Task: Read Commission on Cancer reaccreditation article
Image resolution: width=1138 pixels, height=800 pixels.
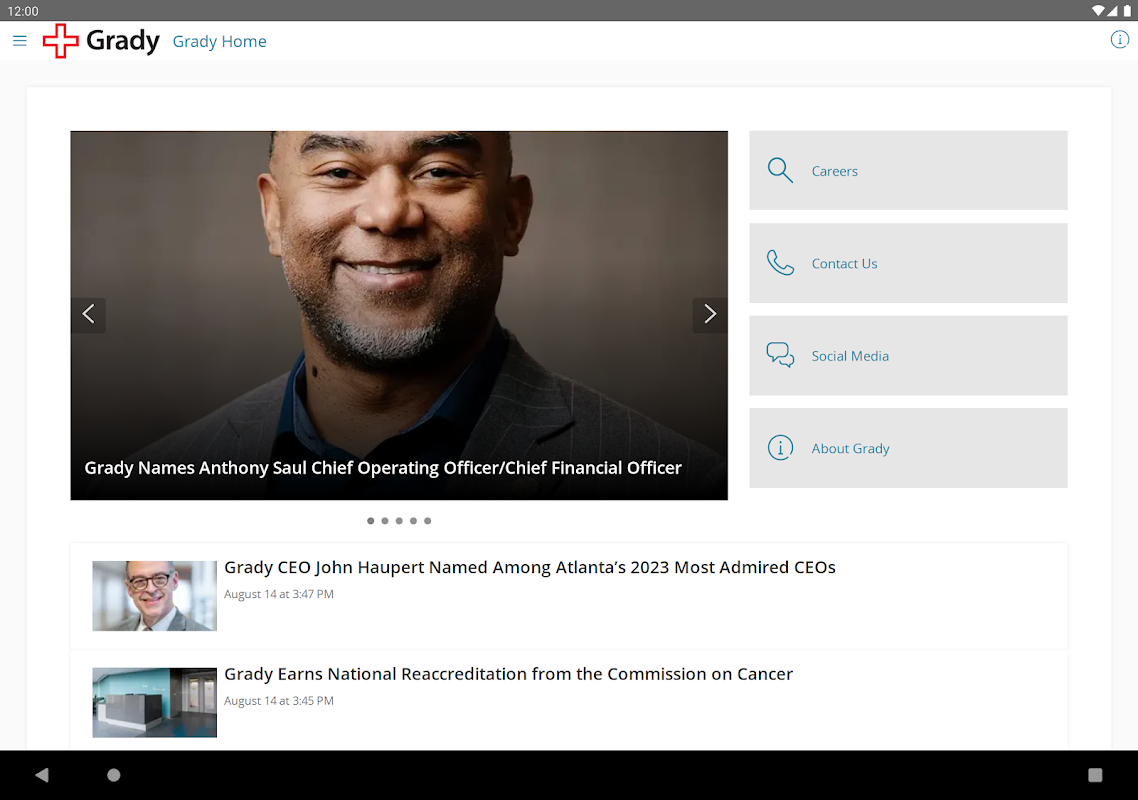Action: click(508, 674)
